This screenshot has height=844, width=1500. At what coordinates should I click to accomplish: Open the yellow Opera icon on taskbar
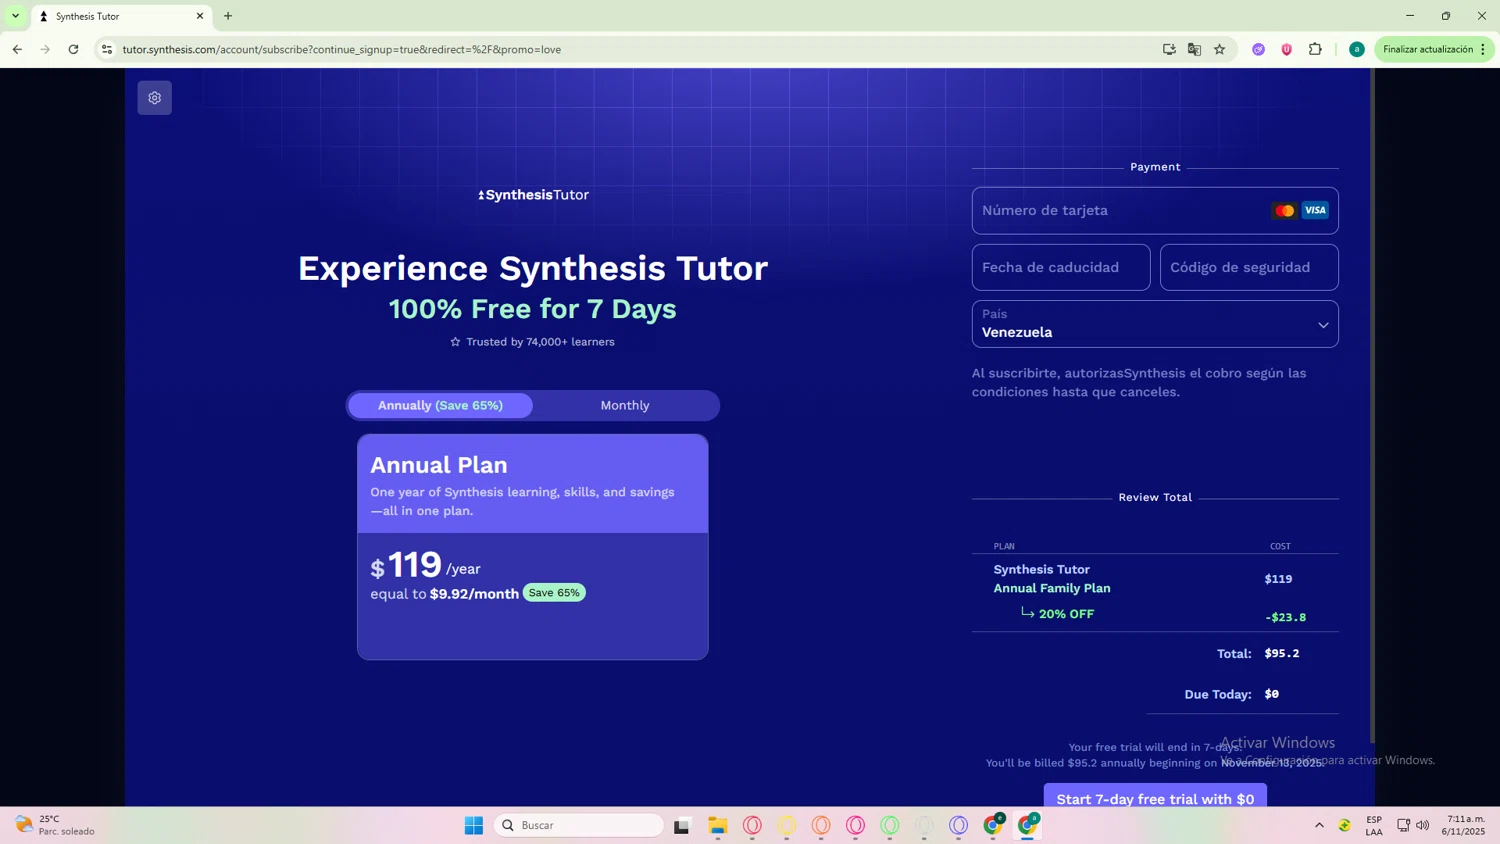787,825
